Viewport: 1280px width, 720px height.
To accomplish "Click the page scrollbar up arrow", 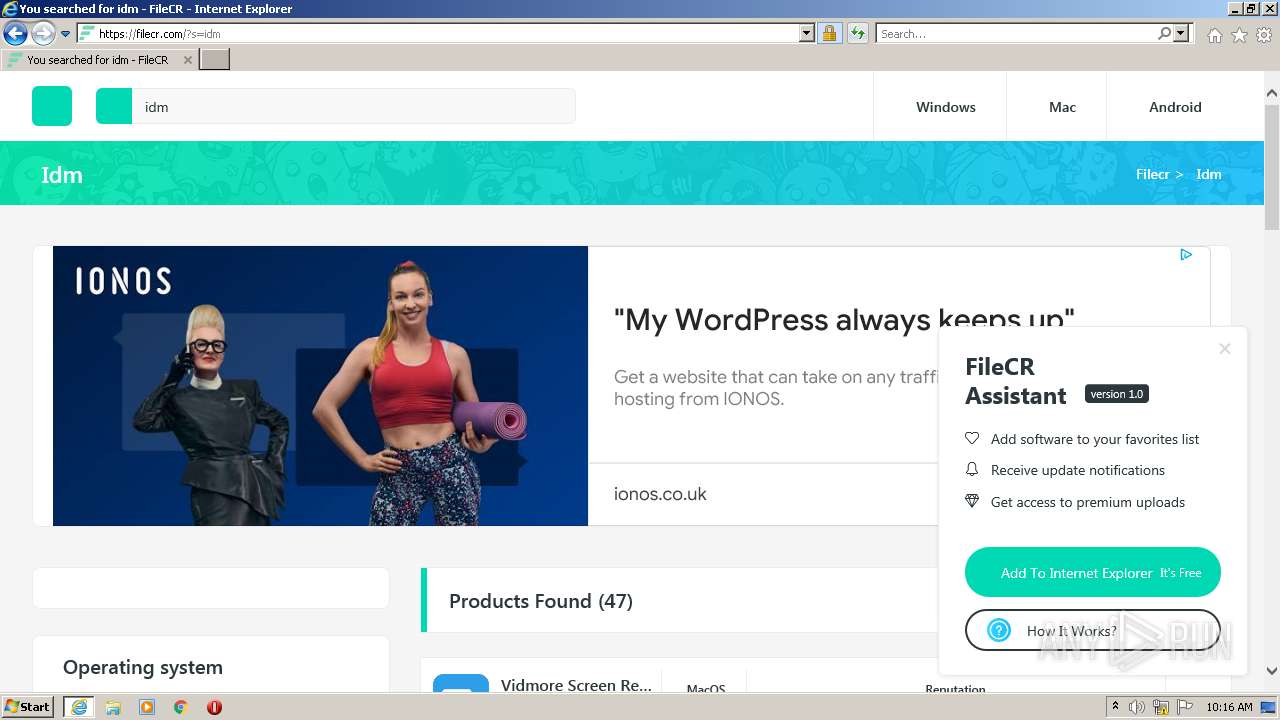I will point(1272,94).
